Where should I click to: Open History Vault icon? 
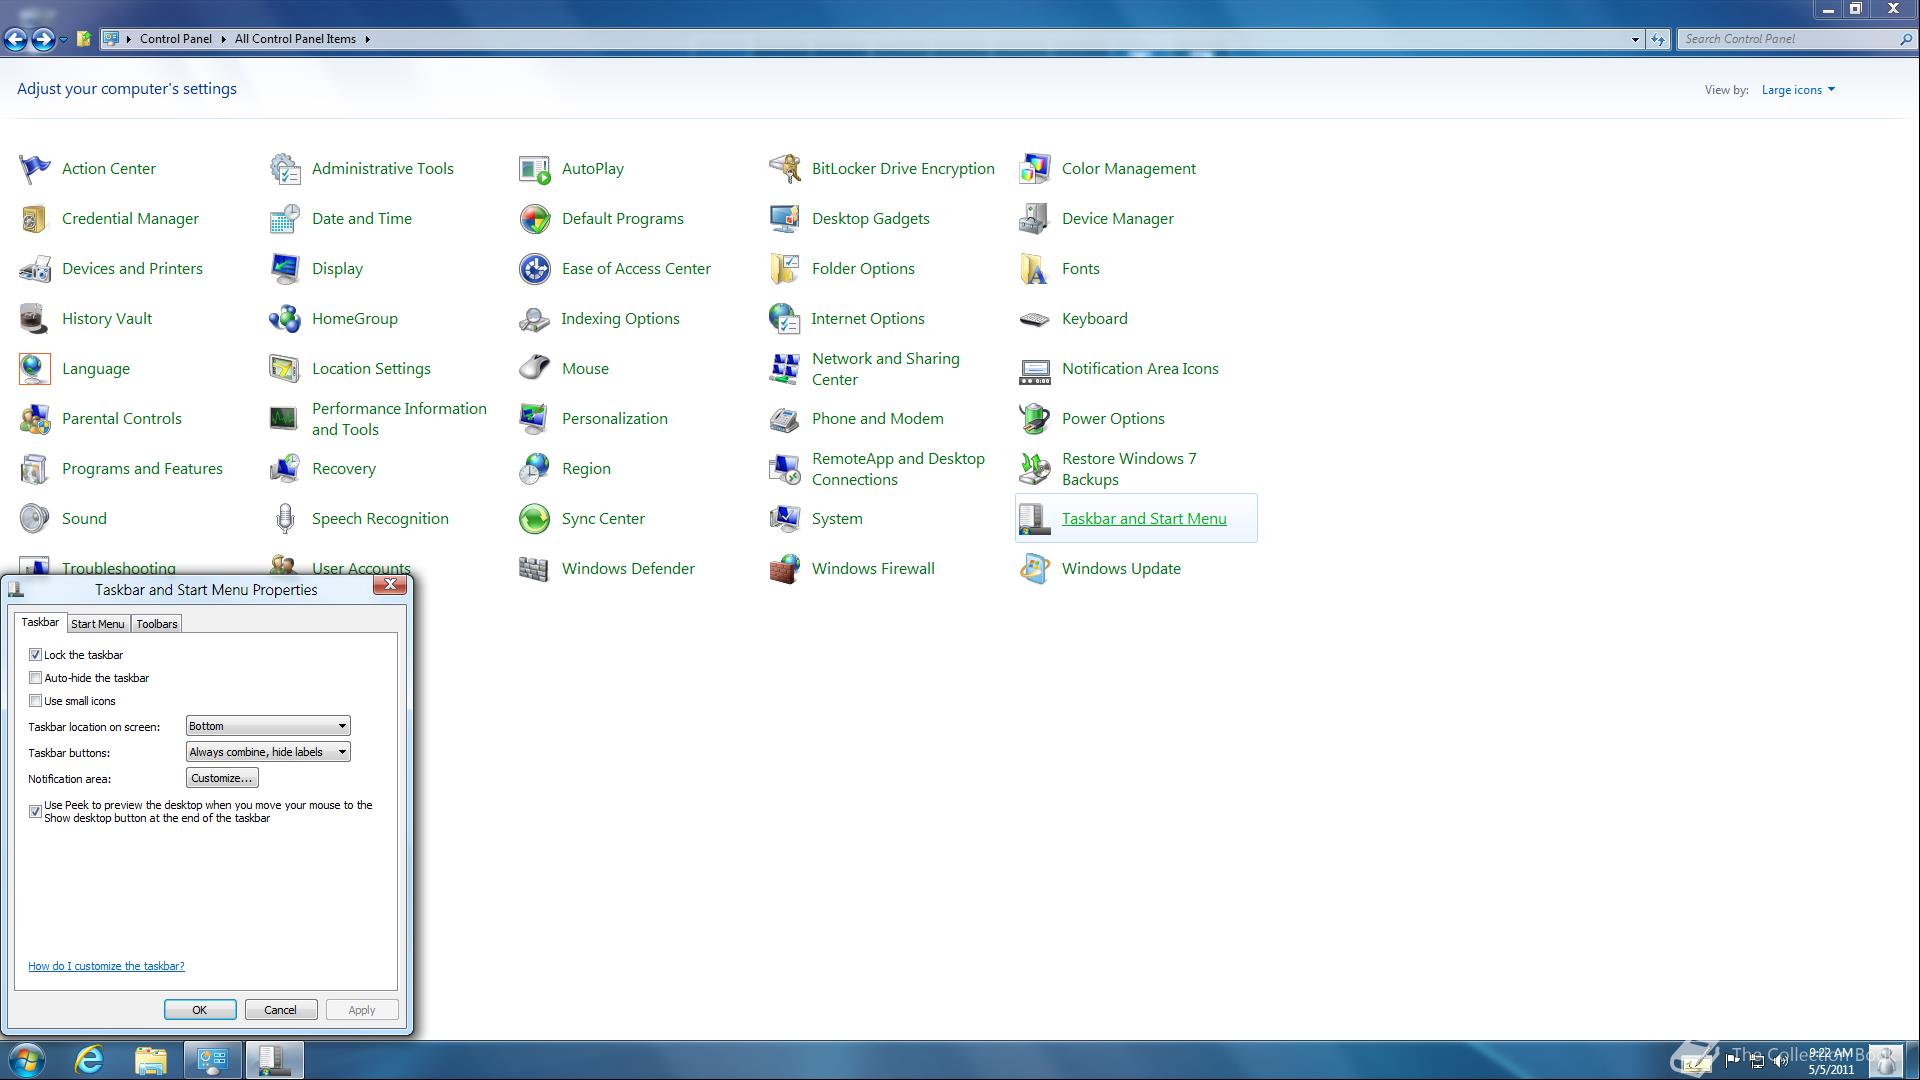pyautogui.click(x=34, y=319)
